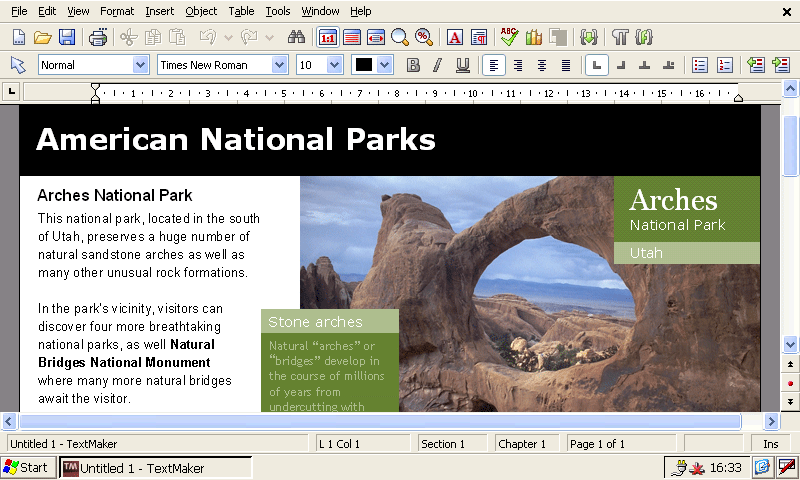Viewport: 800px width, 480px height.
Task: Toggle underline formatting
Action: [462, 65]
